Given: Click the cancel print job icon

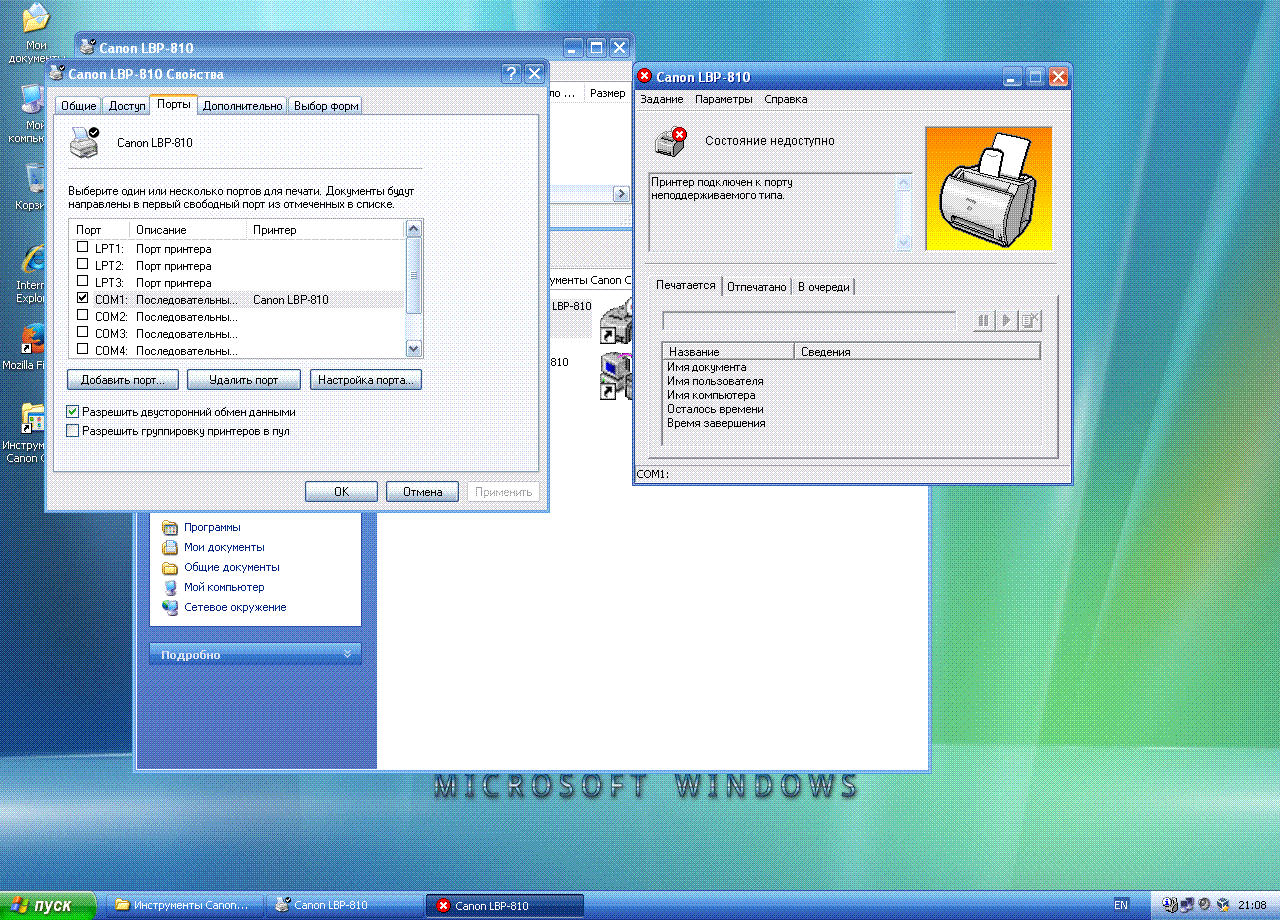Looking at the screenshot, I should coord(1031,320).
